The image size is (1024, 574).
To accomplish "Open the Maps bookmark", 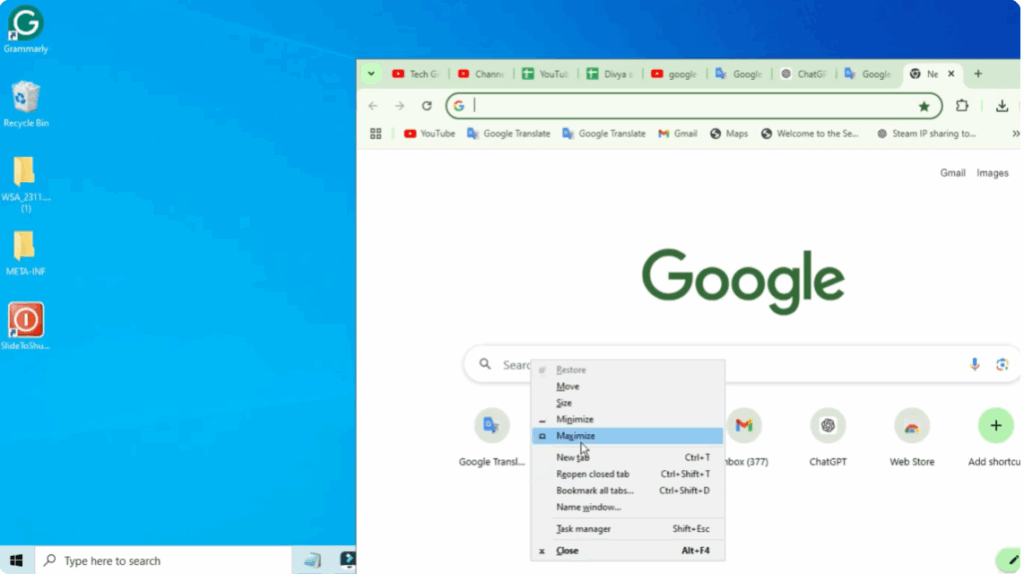I will point(729,133).
